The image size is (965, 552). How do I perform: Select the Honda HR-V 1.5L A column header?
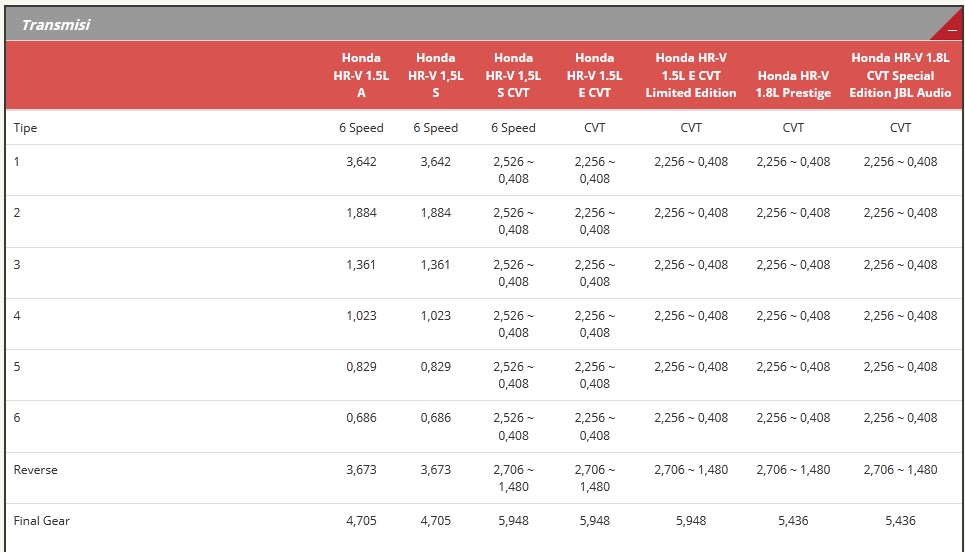(x=361, y=75)
